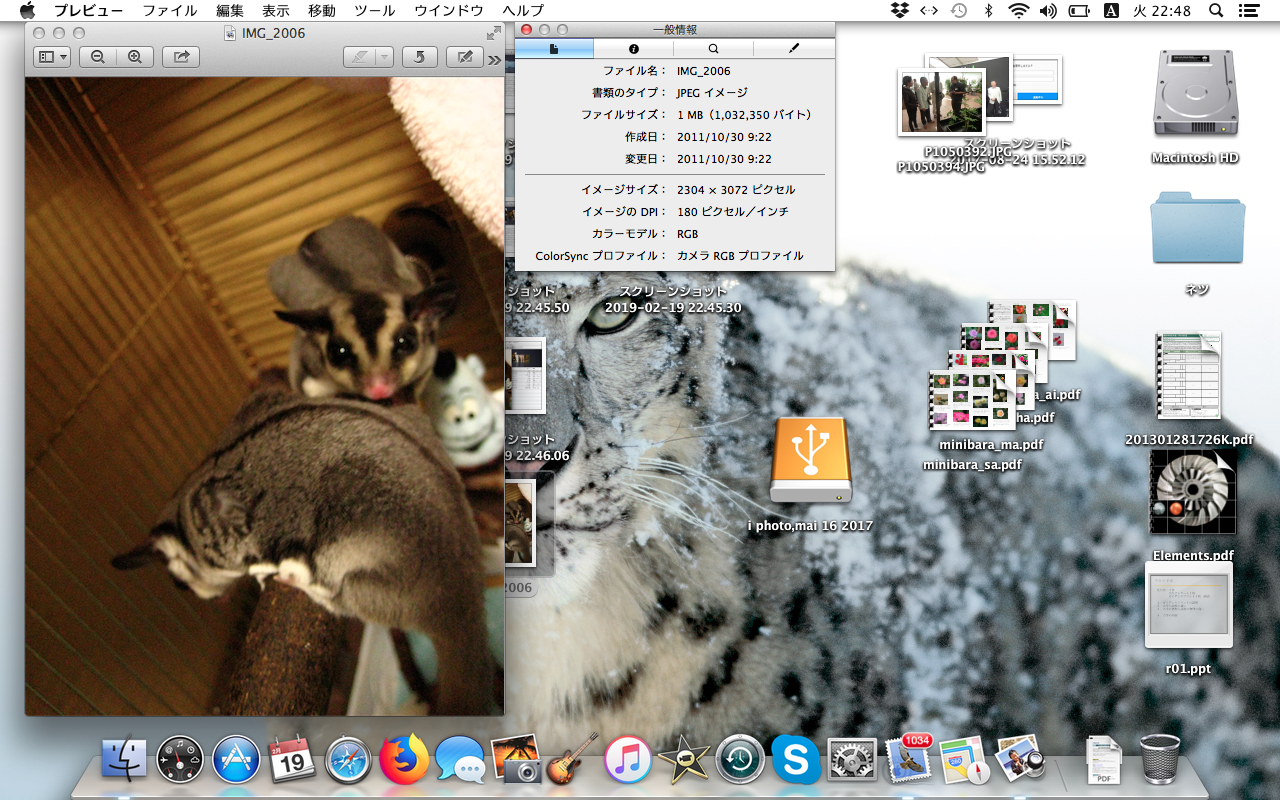Click the zoom out magnifier button

(98, 57)
